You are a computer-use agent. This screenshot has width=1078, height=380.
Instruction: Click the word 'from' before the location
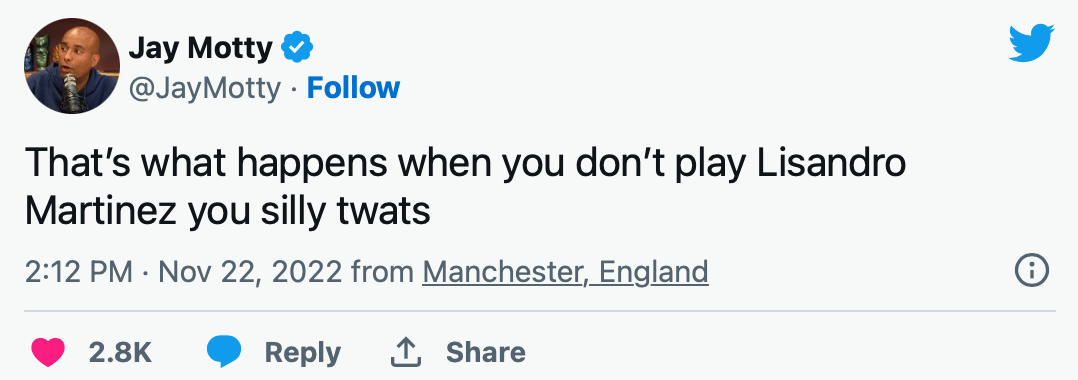382,272
